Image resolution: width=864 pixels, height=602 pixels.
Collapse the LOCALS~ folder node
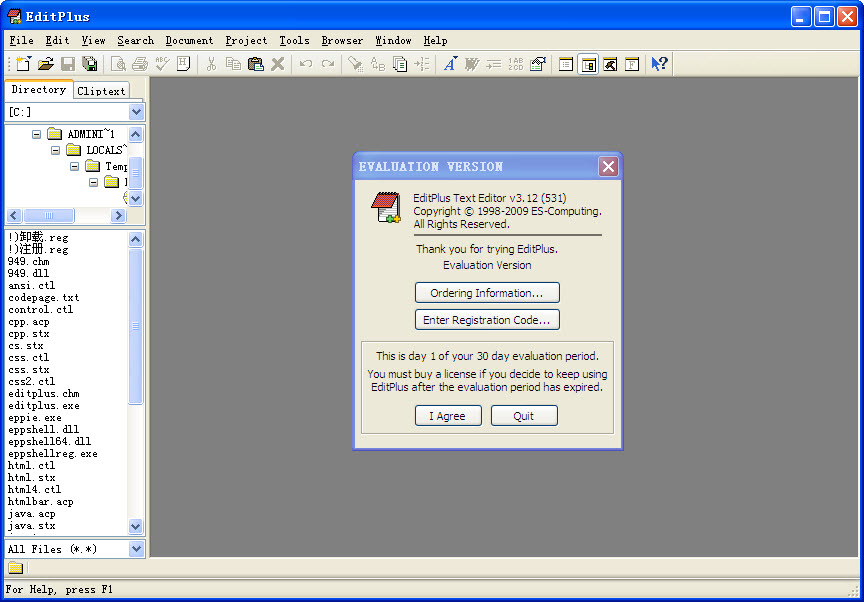point(56,150)
